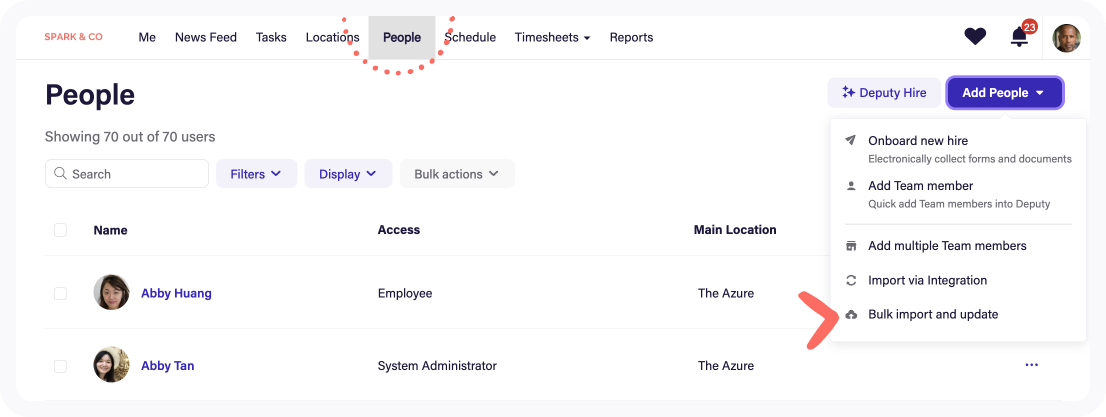Click the Spark & Co logo

[73, 37]
